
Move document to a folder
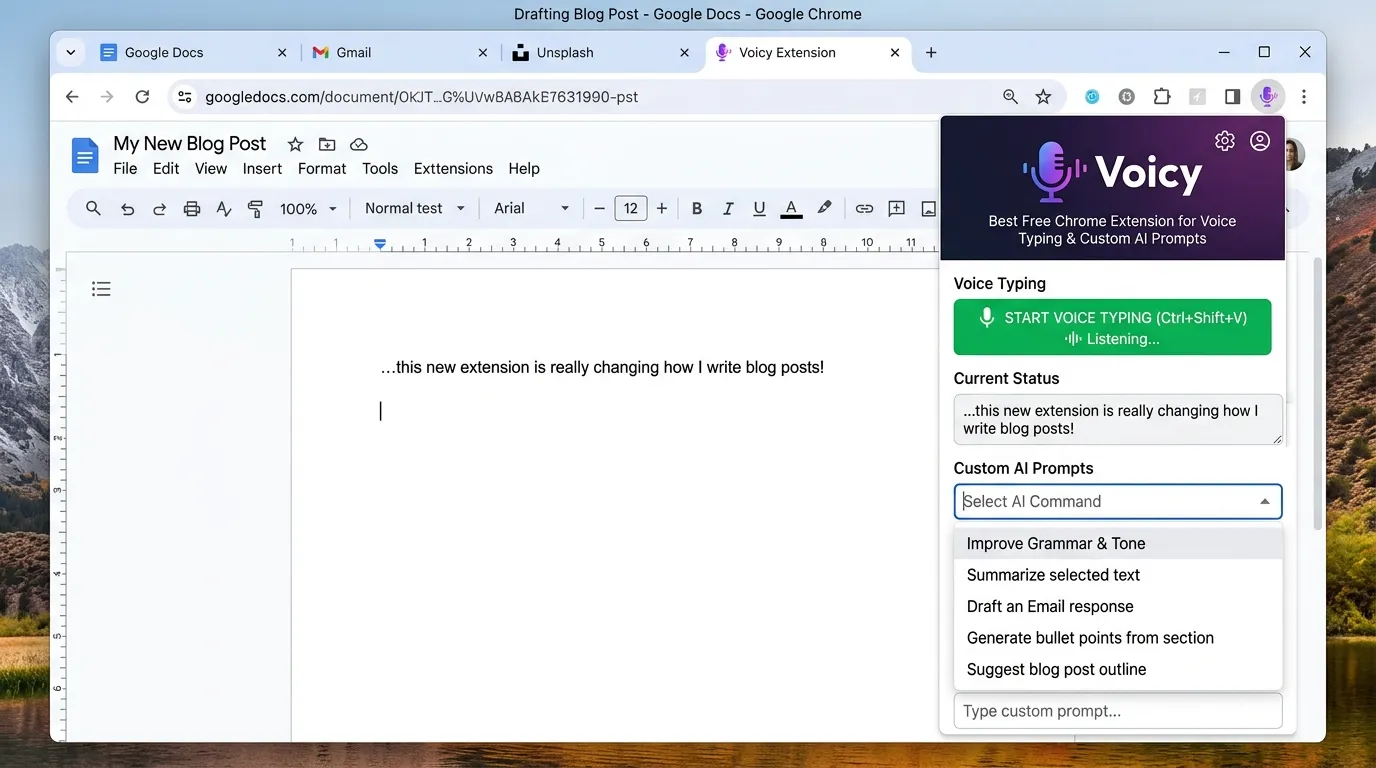click(327, 144)
